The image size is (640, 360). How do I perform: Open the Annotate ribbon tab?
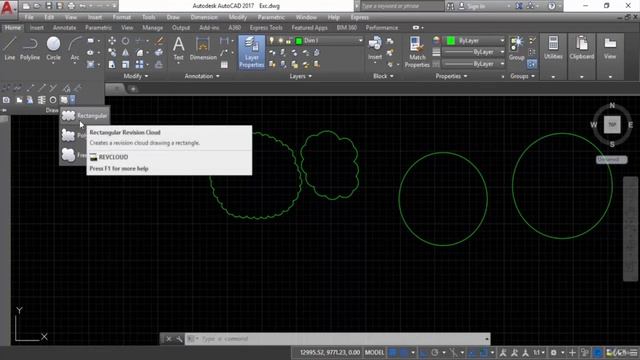(x=64, y=28)
